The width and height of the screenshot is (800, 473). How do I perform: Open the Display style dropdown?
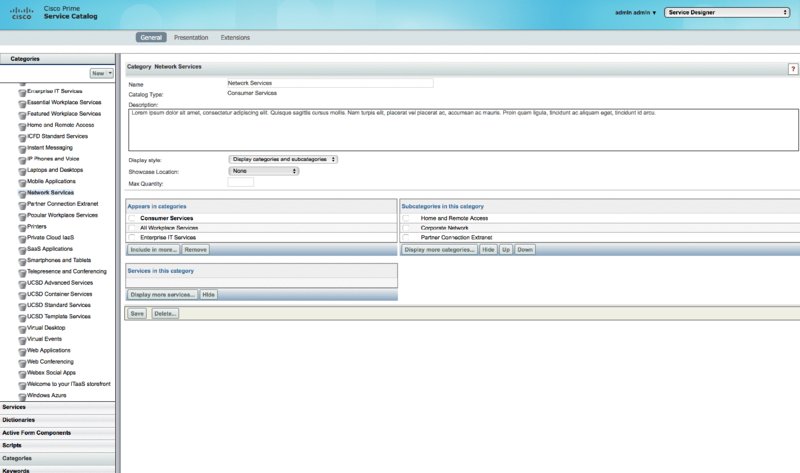point(283,159)
